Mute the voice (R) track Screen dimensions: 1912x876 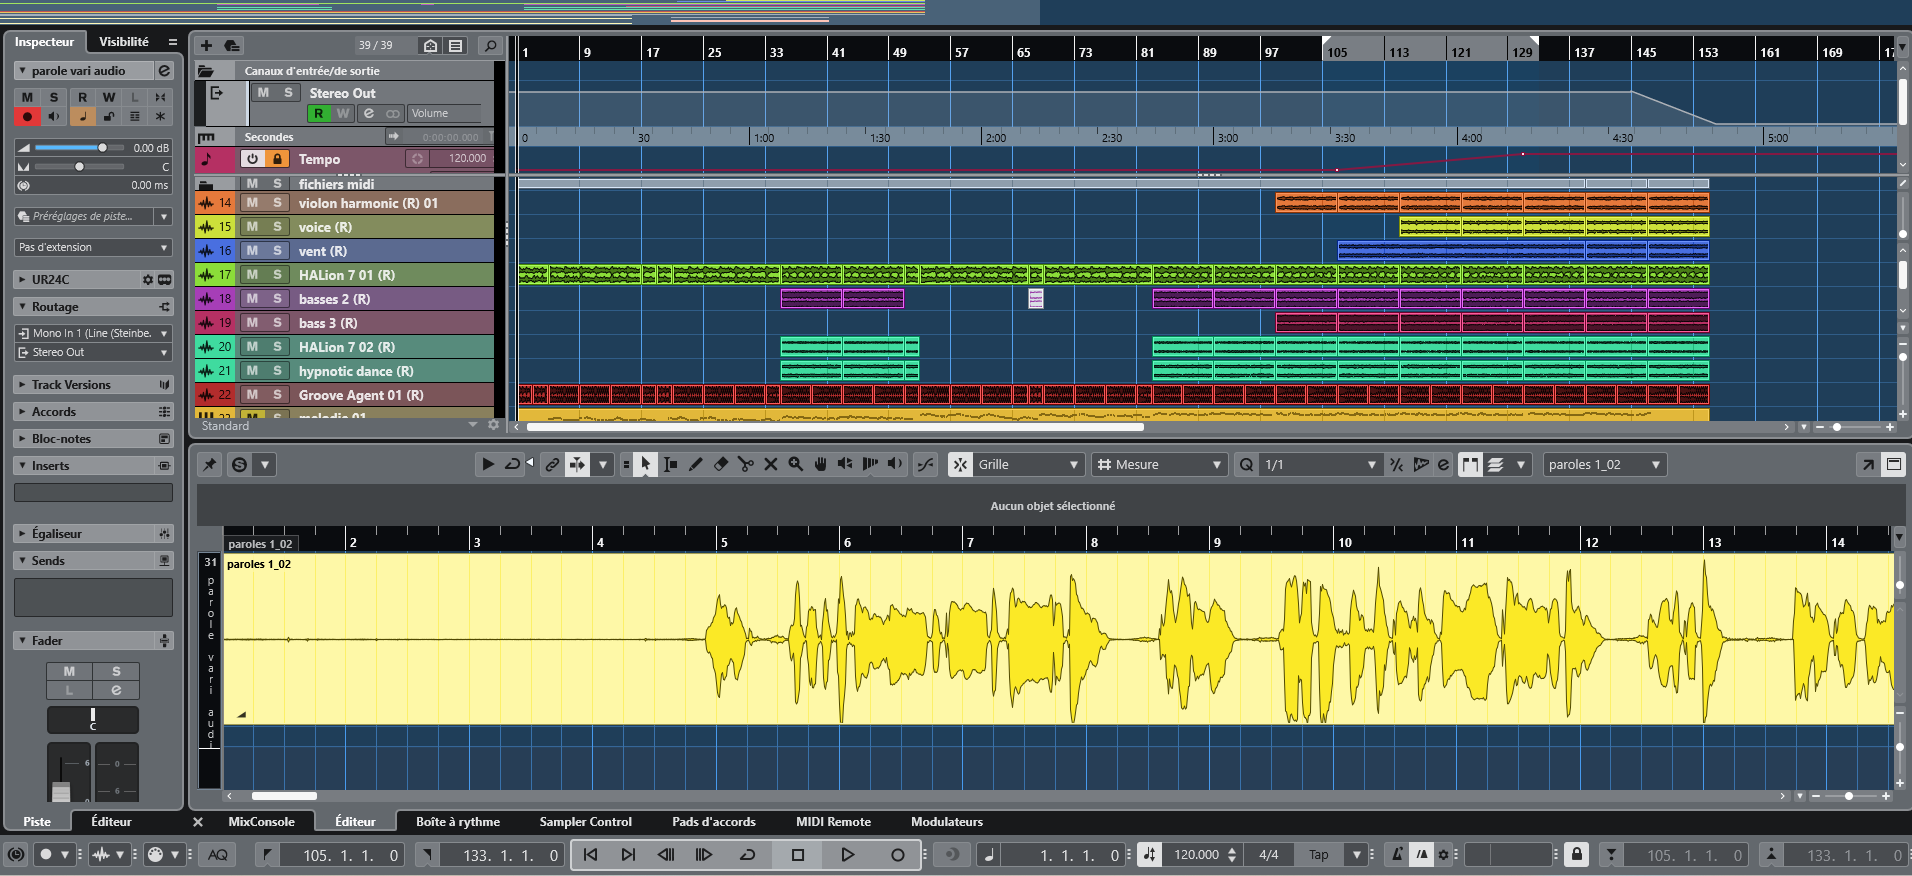point(252,227)
